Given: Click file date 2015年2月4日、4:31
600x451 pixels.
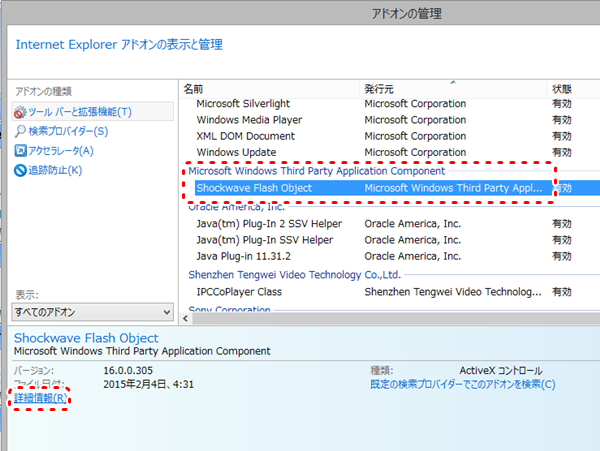Looking at the screenshot, I should [148, 384].
